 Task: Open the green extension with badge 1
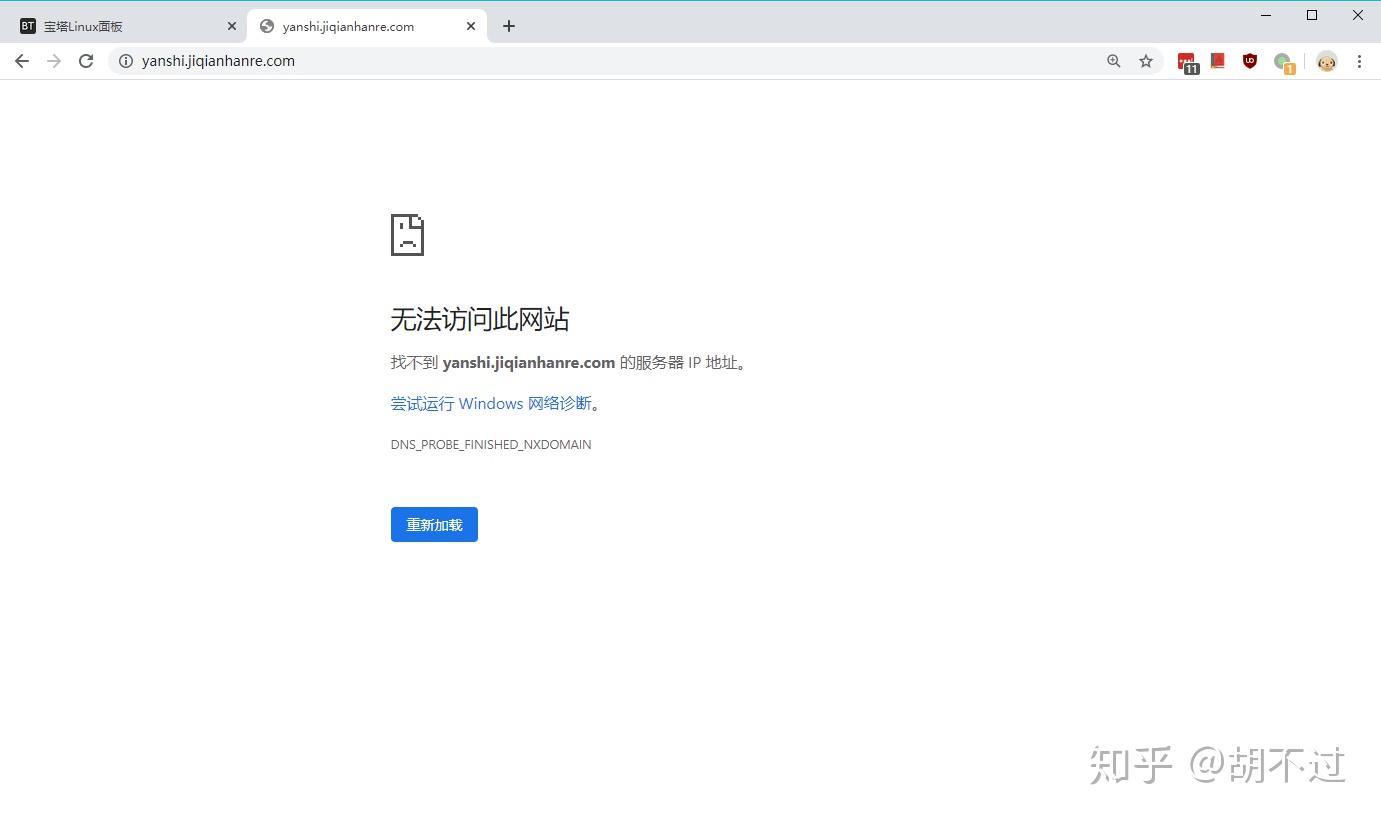point(1284,63)
